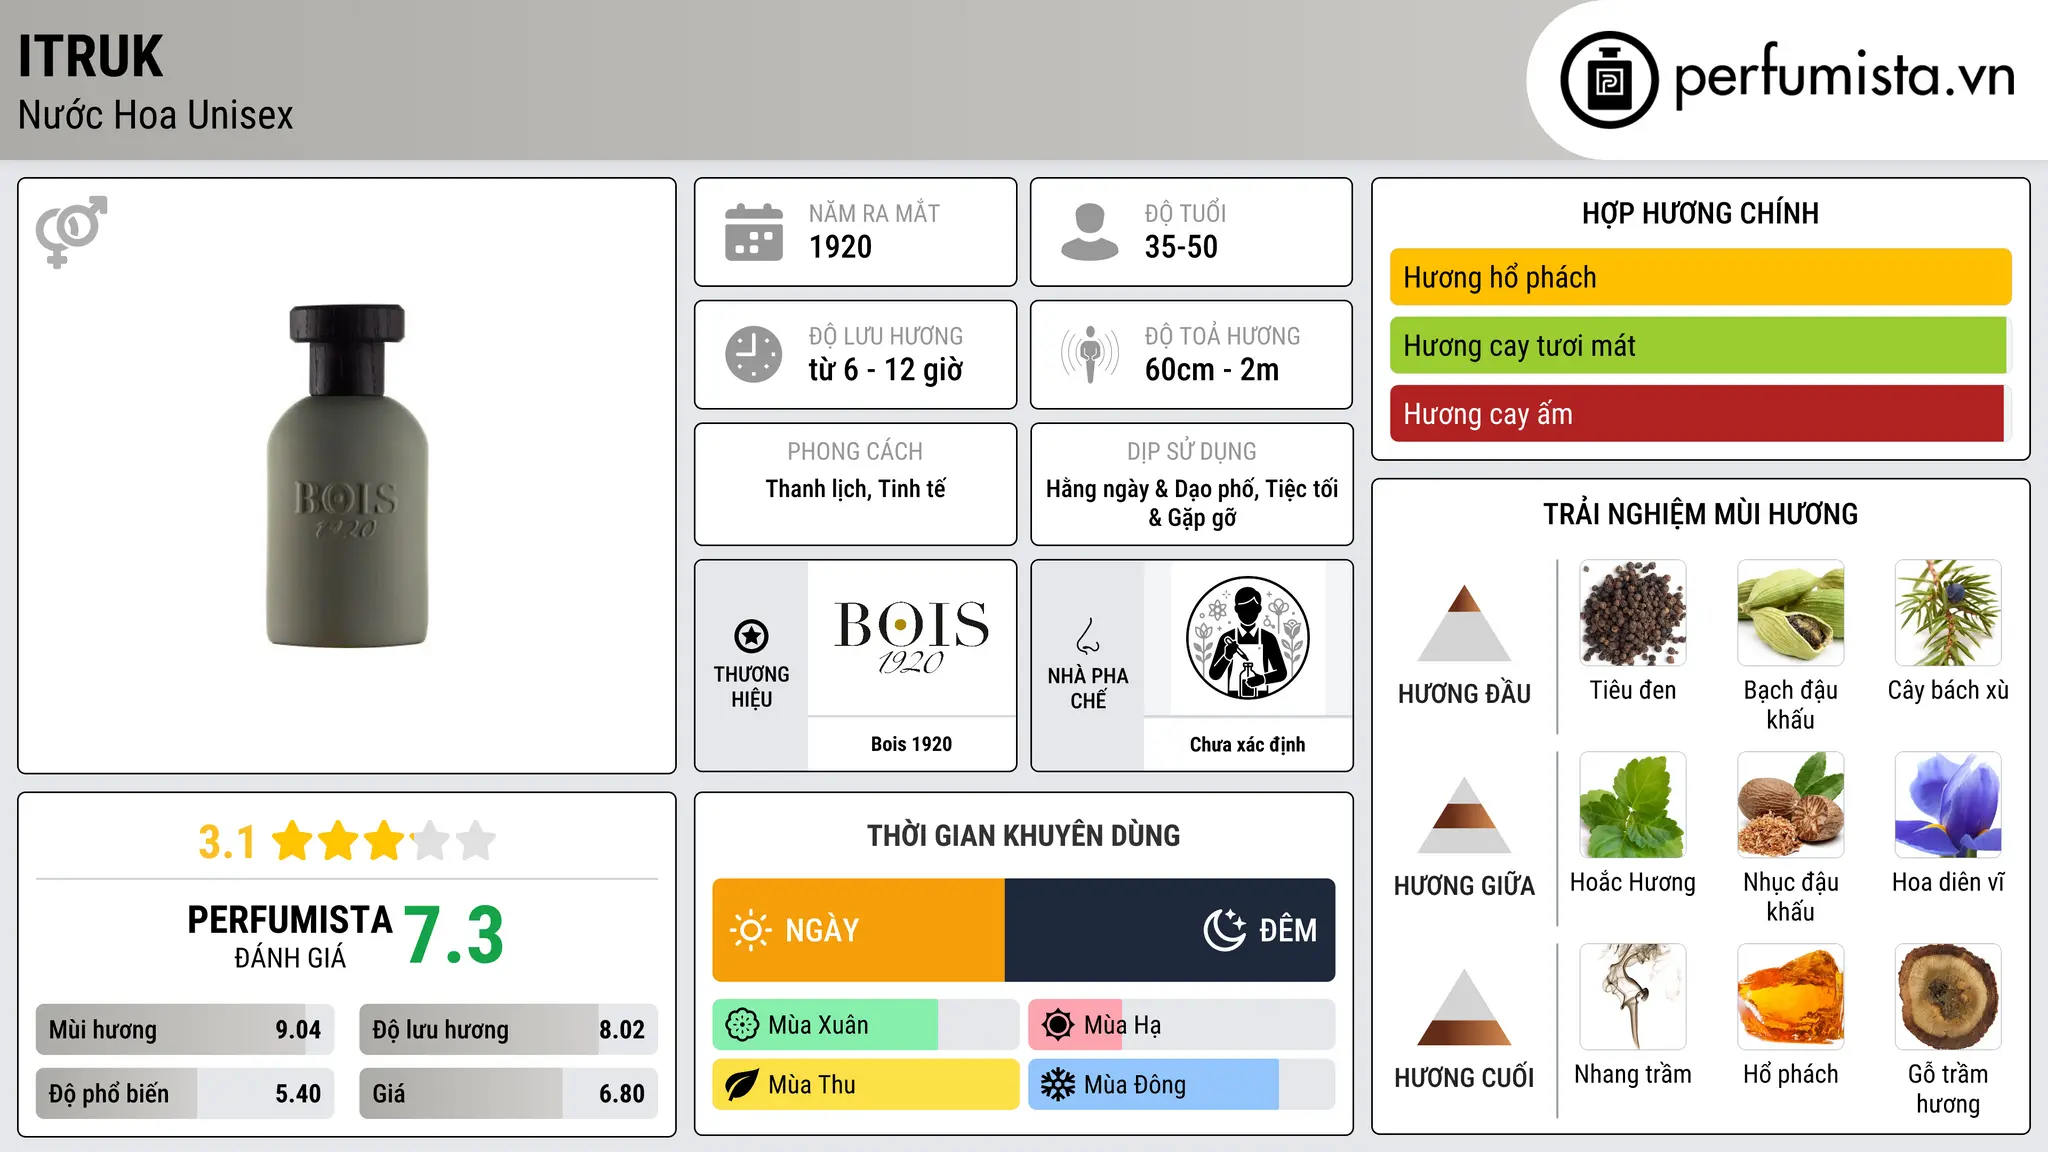Open the Hoắc Hương note image
The width and height of the screenshot is (2048, 1152).
1633,805
